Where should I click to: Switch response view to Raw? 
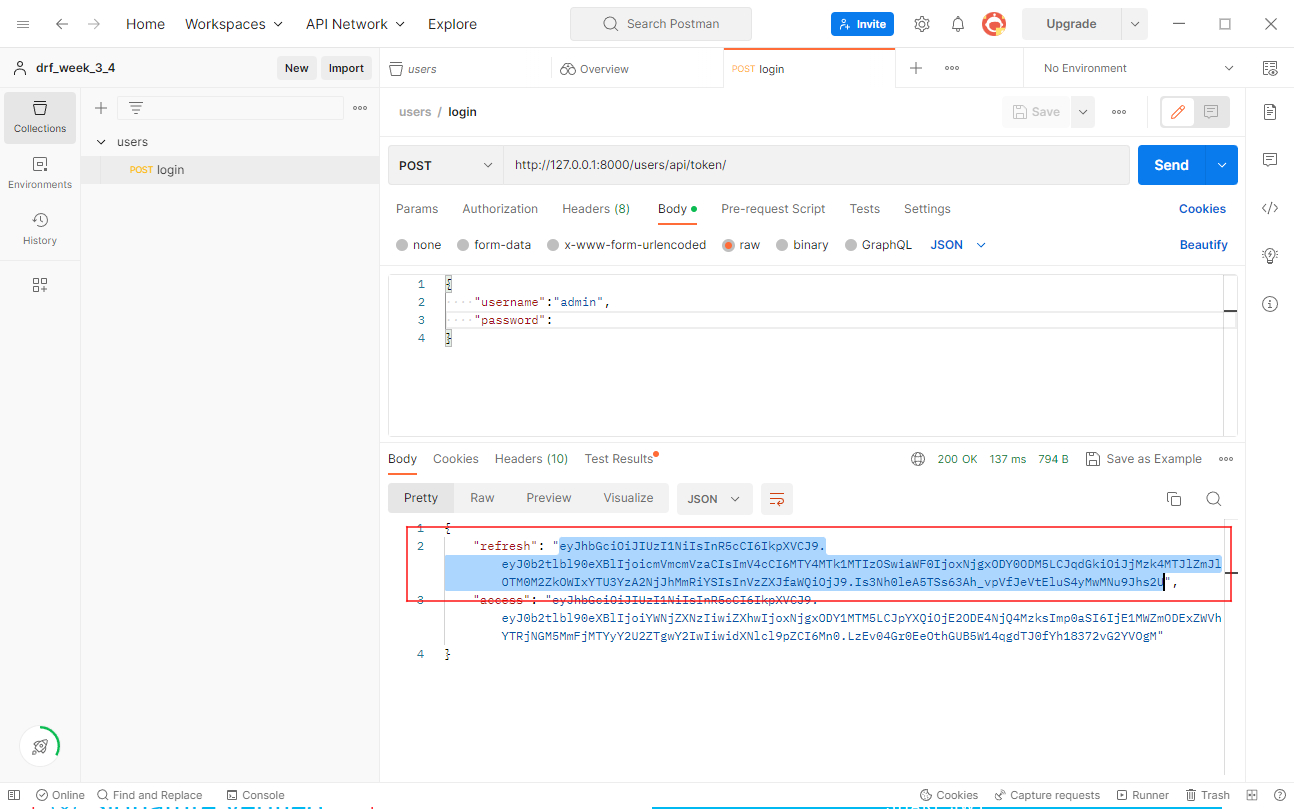(482, 498)
